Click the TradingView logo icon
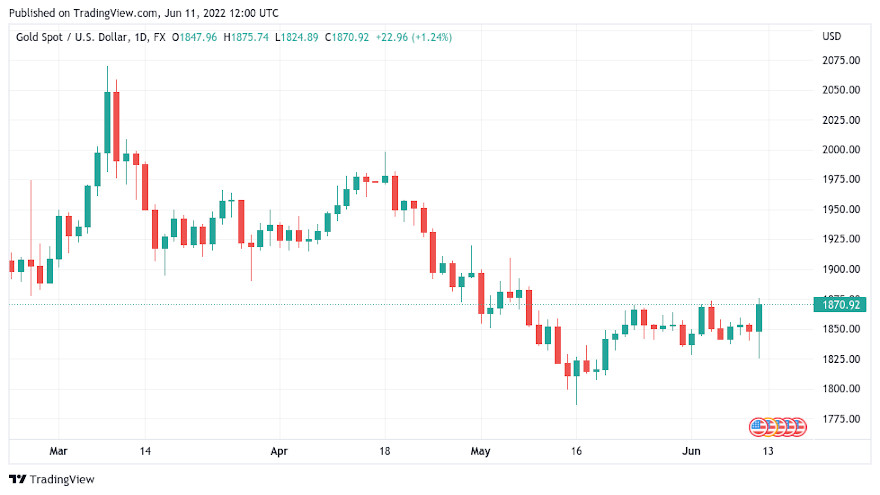Image resolution: width=880 pixels, height=495 pixels. tap(17, 479)
